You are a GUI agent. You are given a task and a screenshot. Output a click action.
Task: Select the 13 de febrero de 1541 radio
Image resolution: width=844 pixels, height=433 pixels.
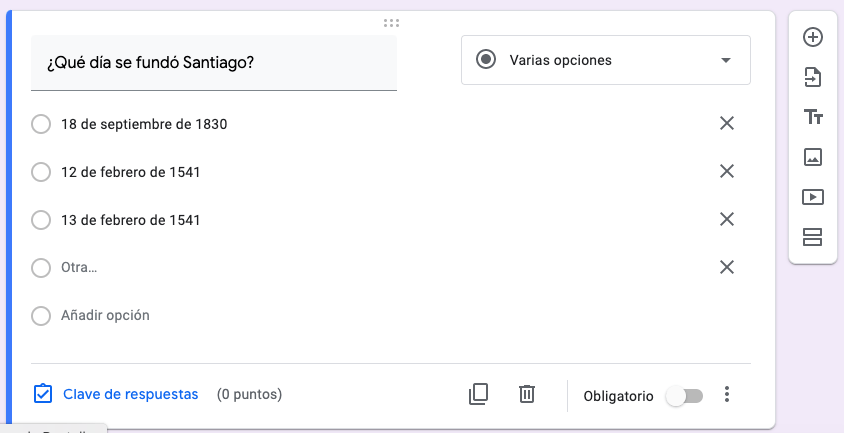tap(41, 220)
